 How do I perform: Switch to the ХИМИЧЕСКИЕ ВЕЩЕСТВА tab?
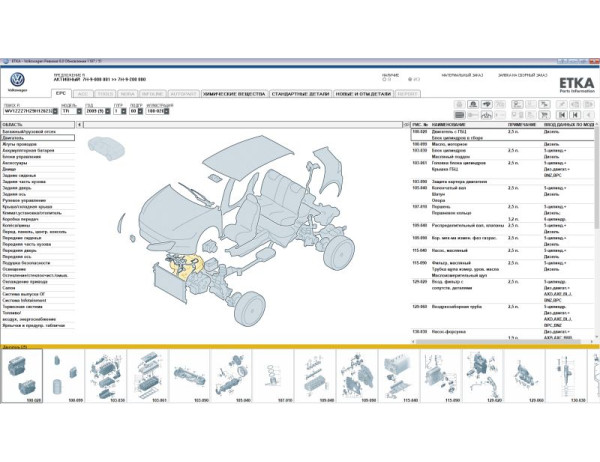pos(232,92)
